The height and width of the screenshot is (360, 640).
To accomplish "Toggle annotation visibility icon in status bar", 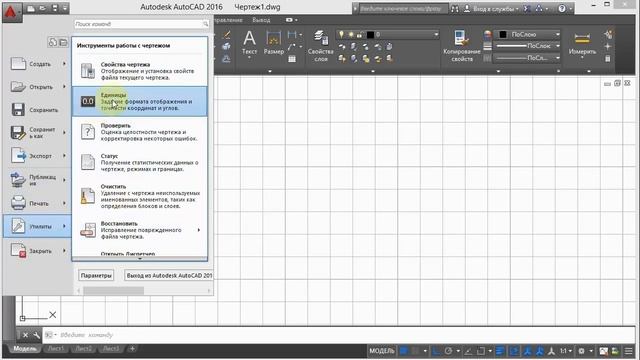I will click(528, 351).
